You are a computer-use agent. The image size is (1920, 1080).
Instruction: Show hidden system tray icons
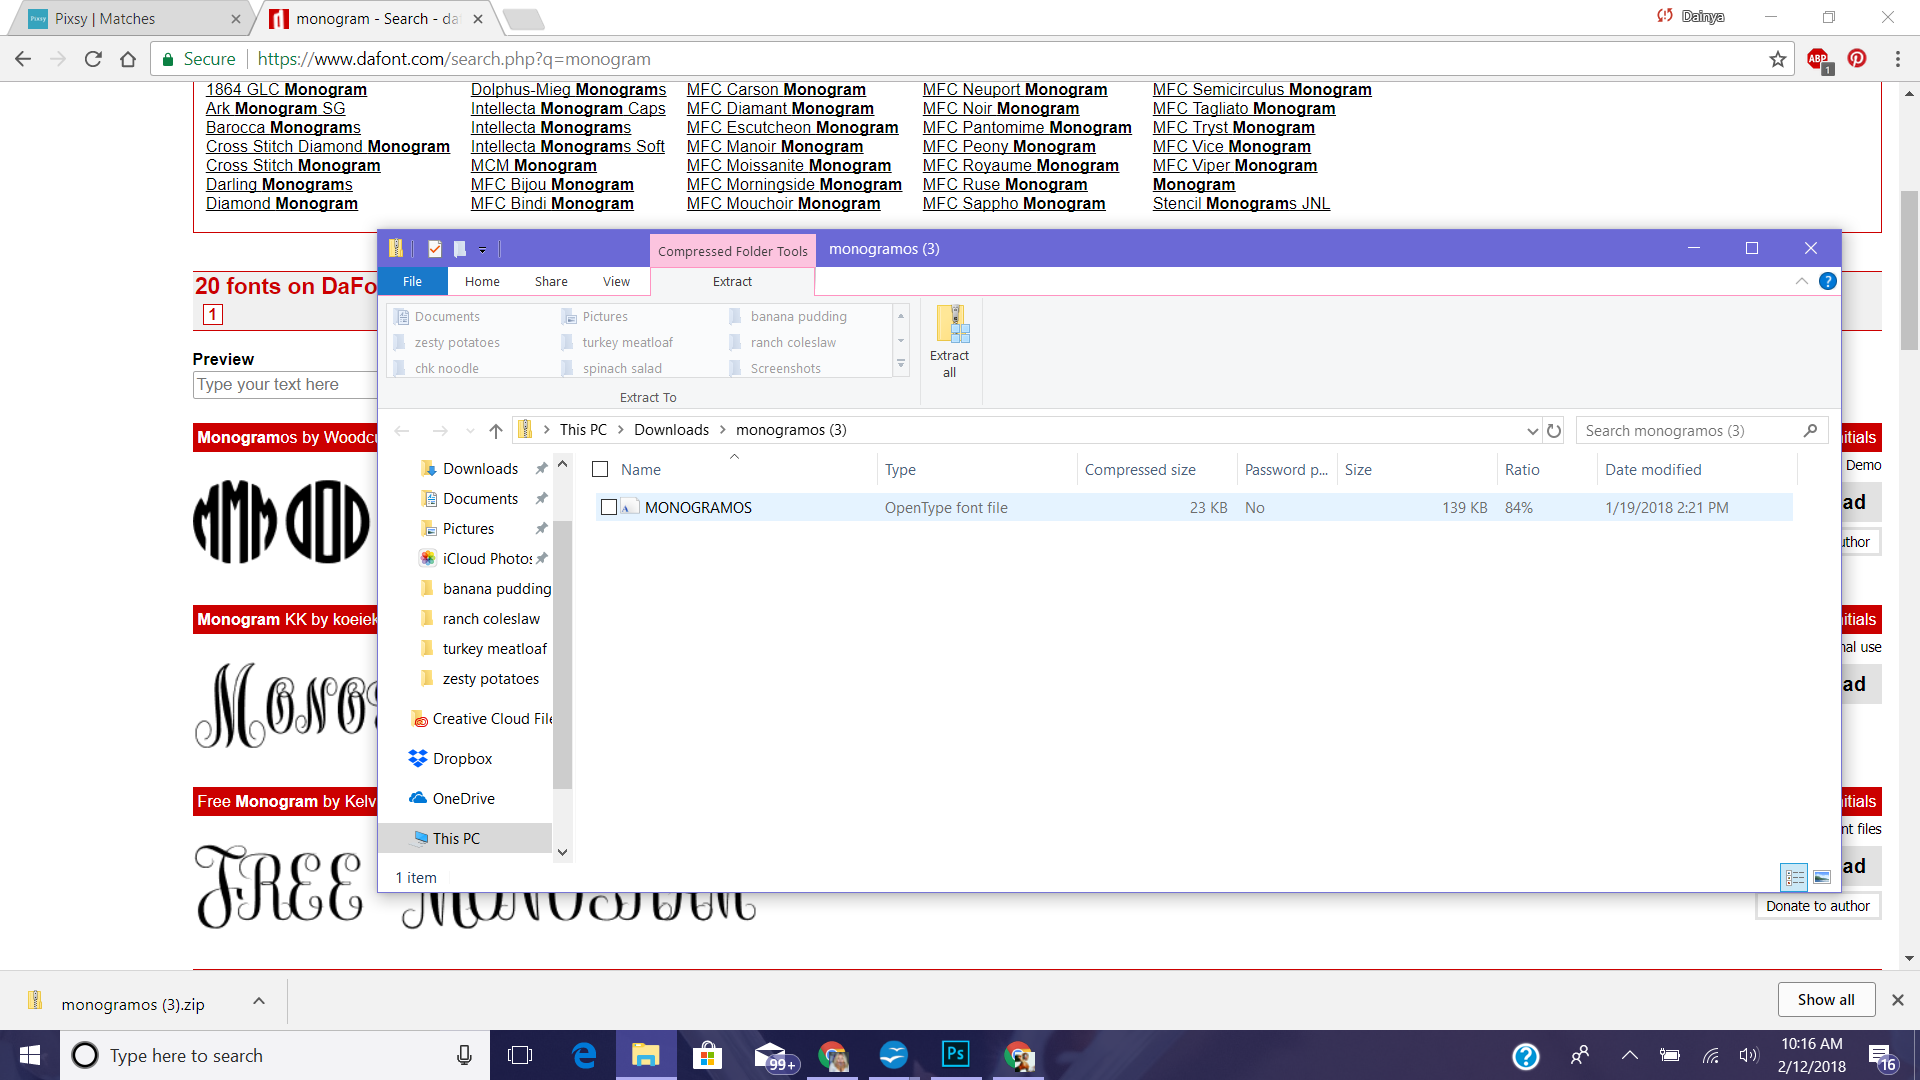tap(1629, 1055)
